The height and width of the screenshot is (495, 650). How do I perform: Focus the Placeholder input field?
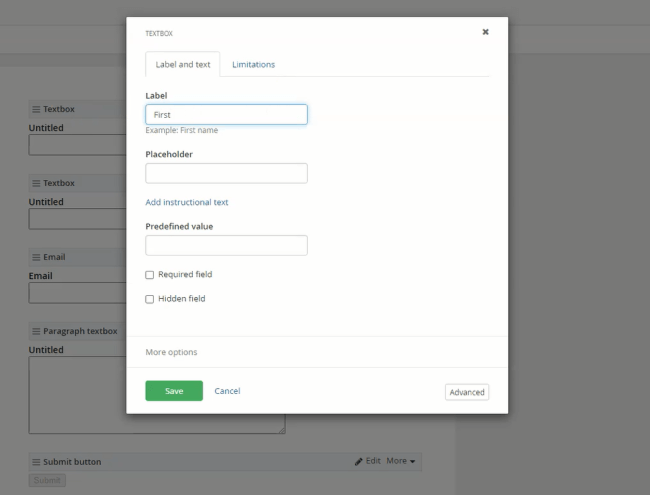(226, 173)
